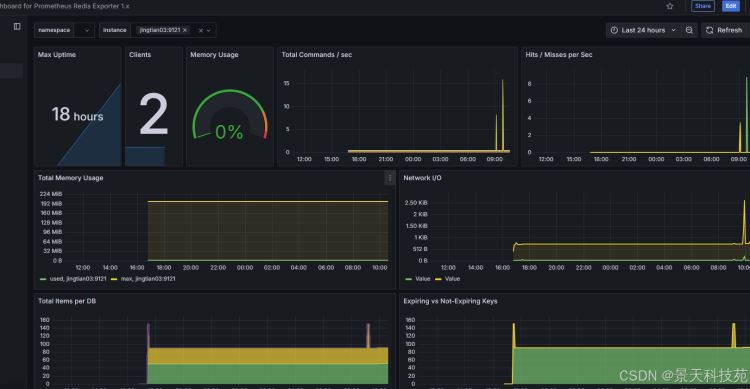Toggle the sidebar dock icon
The height and width of the screenshot is (389, 750).
tap(17, 26)
